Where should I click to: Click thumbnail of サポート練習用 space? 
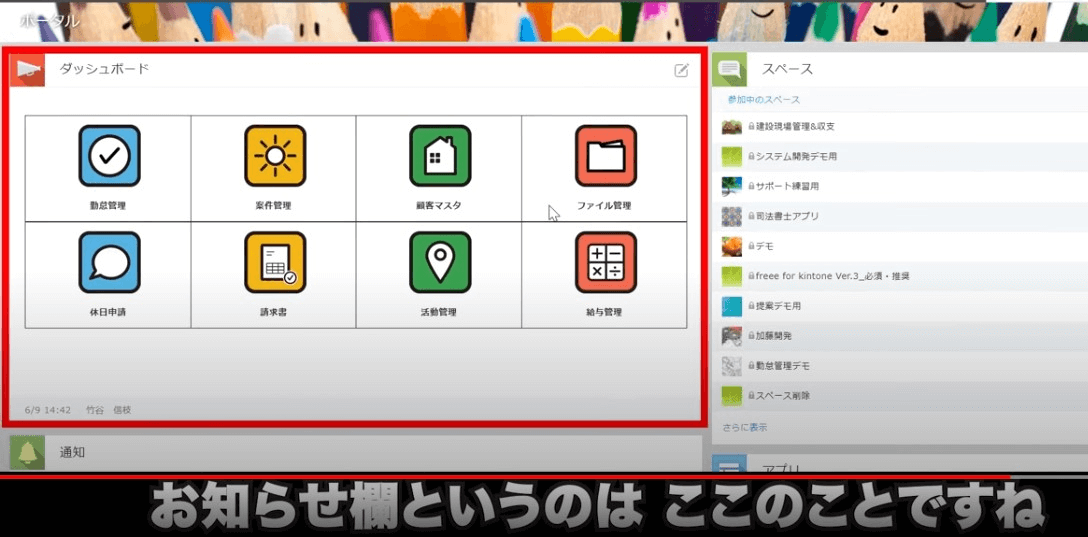731,187
